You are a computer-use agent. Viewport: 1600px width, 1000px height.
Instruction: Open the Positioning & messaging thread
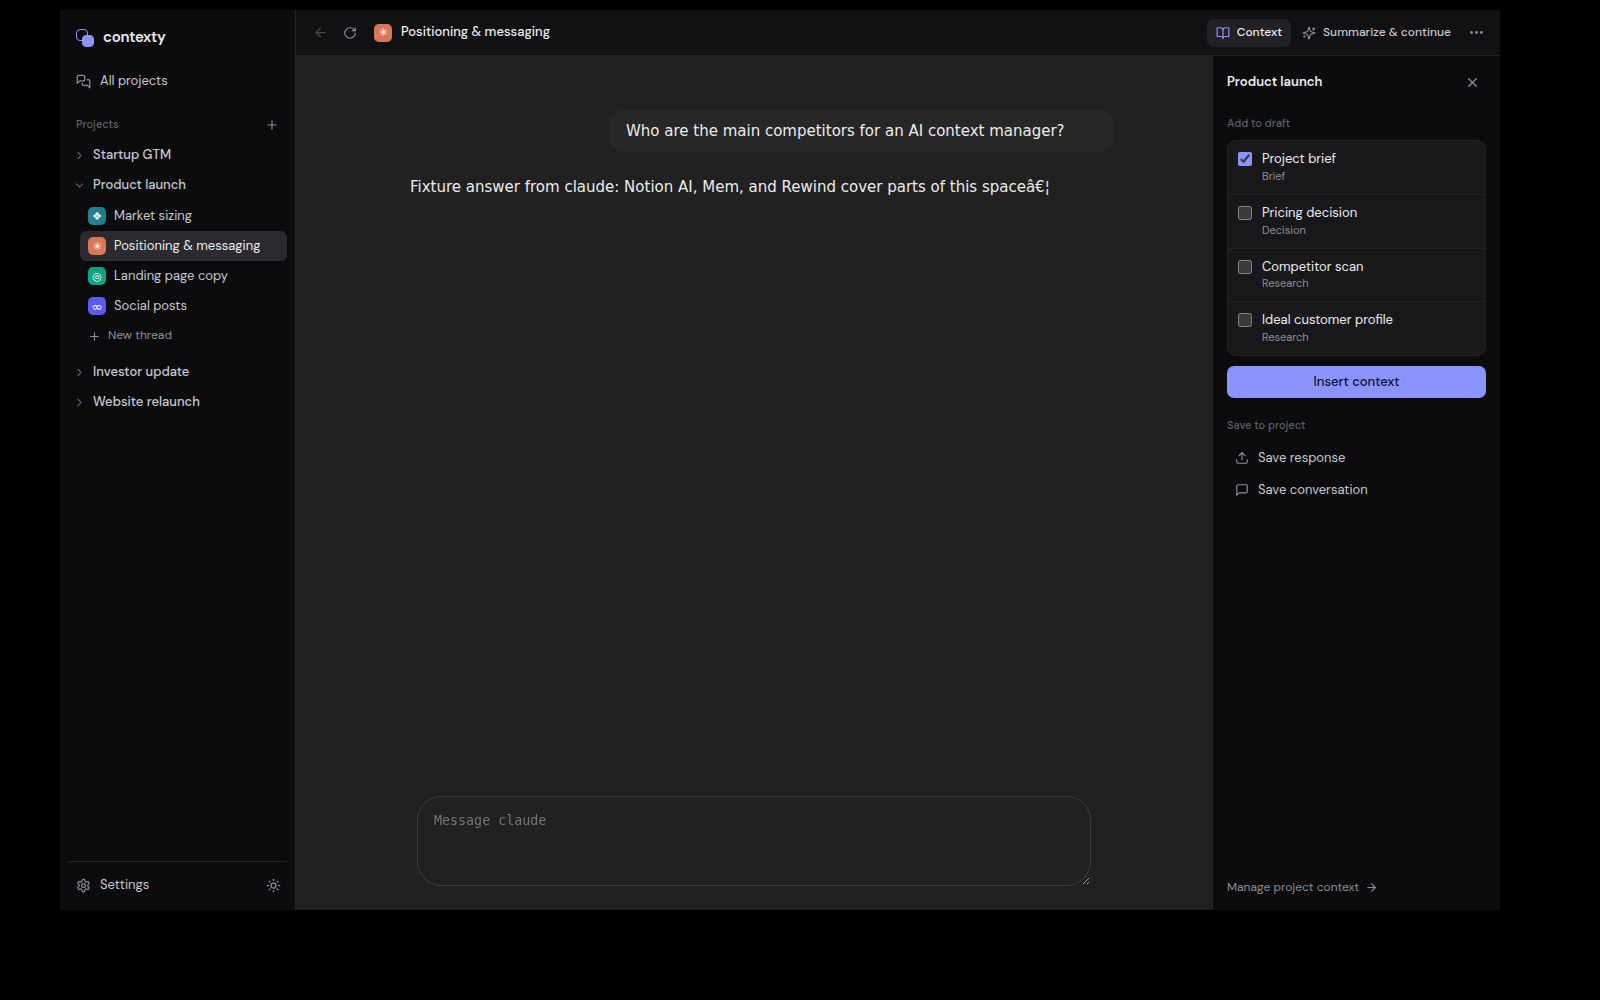(183, 246)
